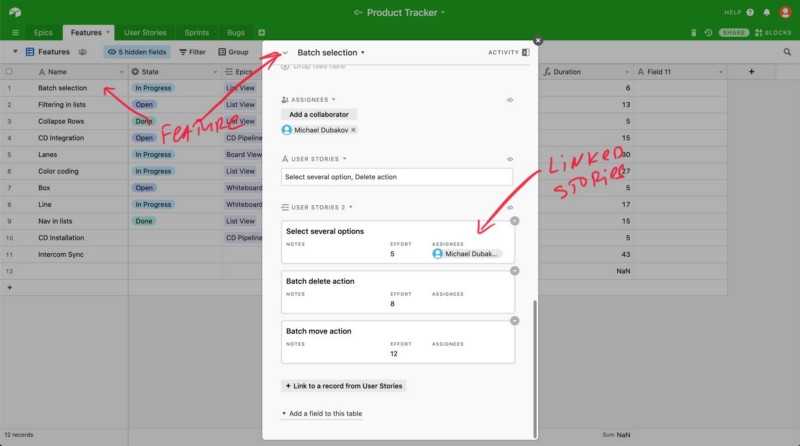Open the Field 11 column dropdown
This screenshot has height=446, width=800.
pos(721,72)
